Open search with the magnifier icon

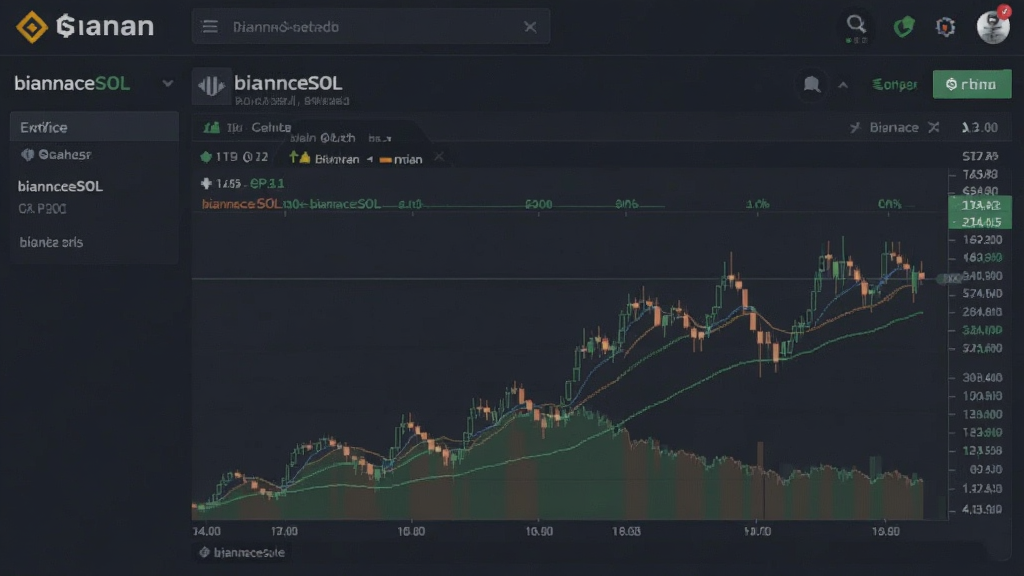[856, 25]
